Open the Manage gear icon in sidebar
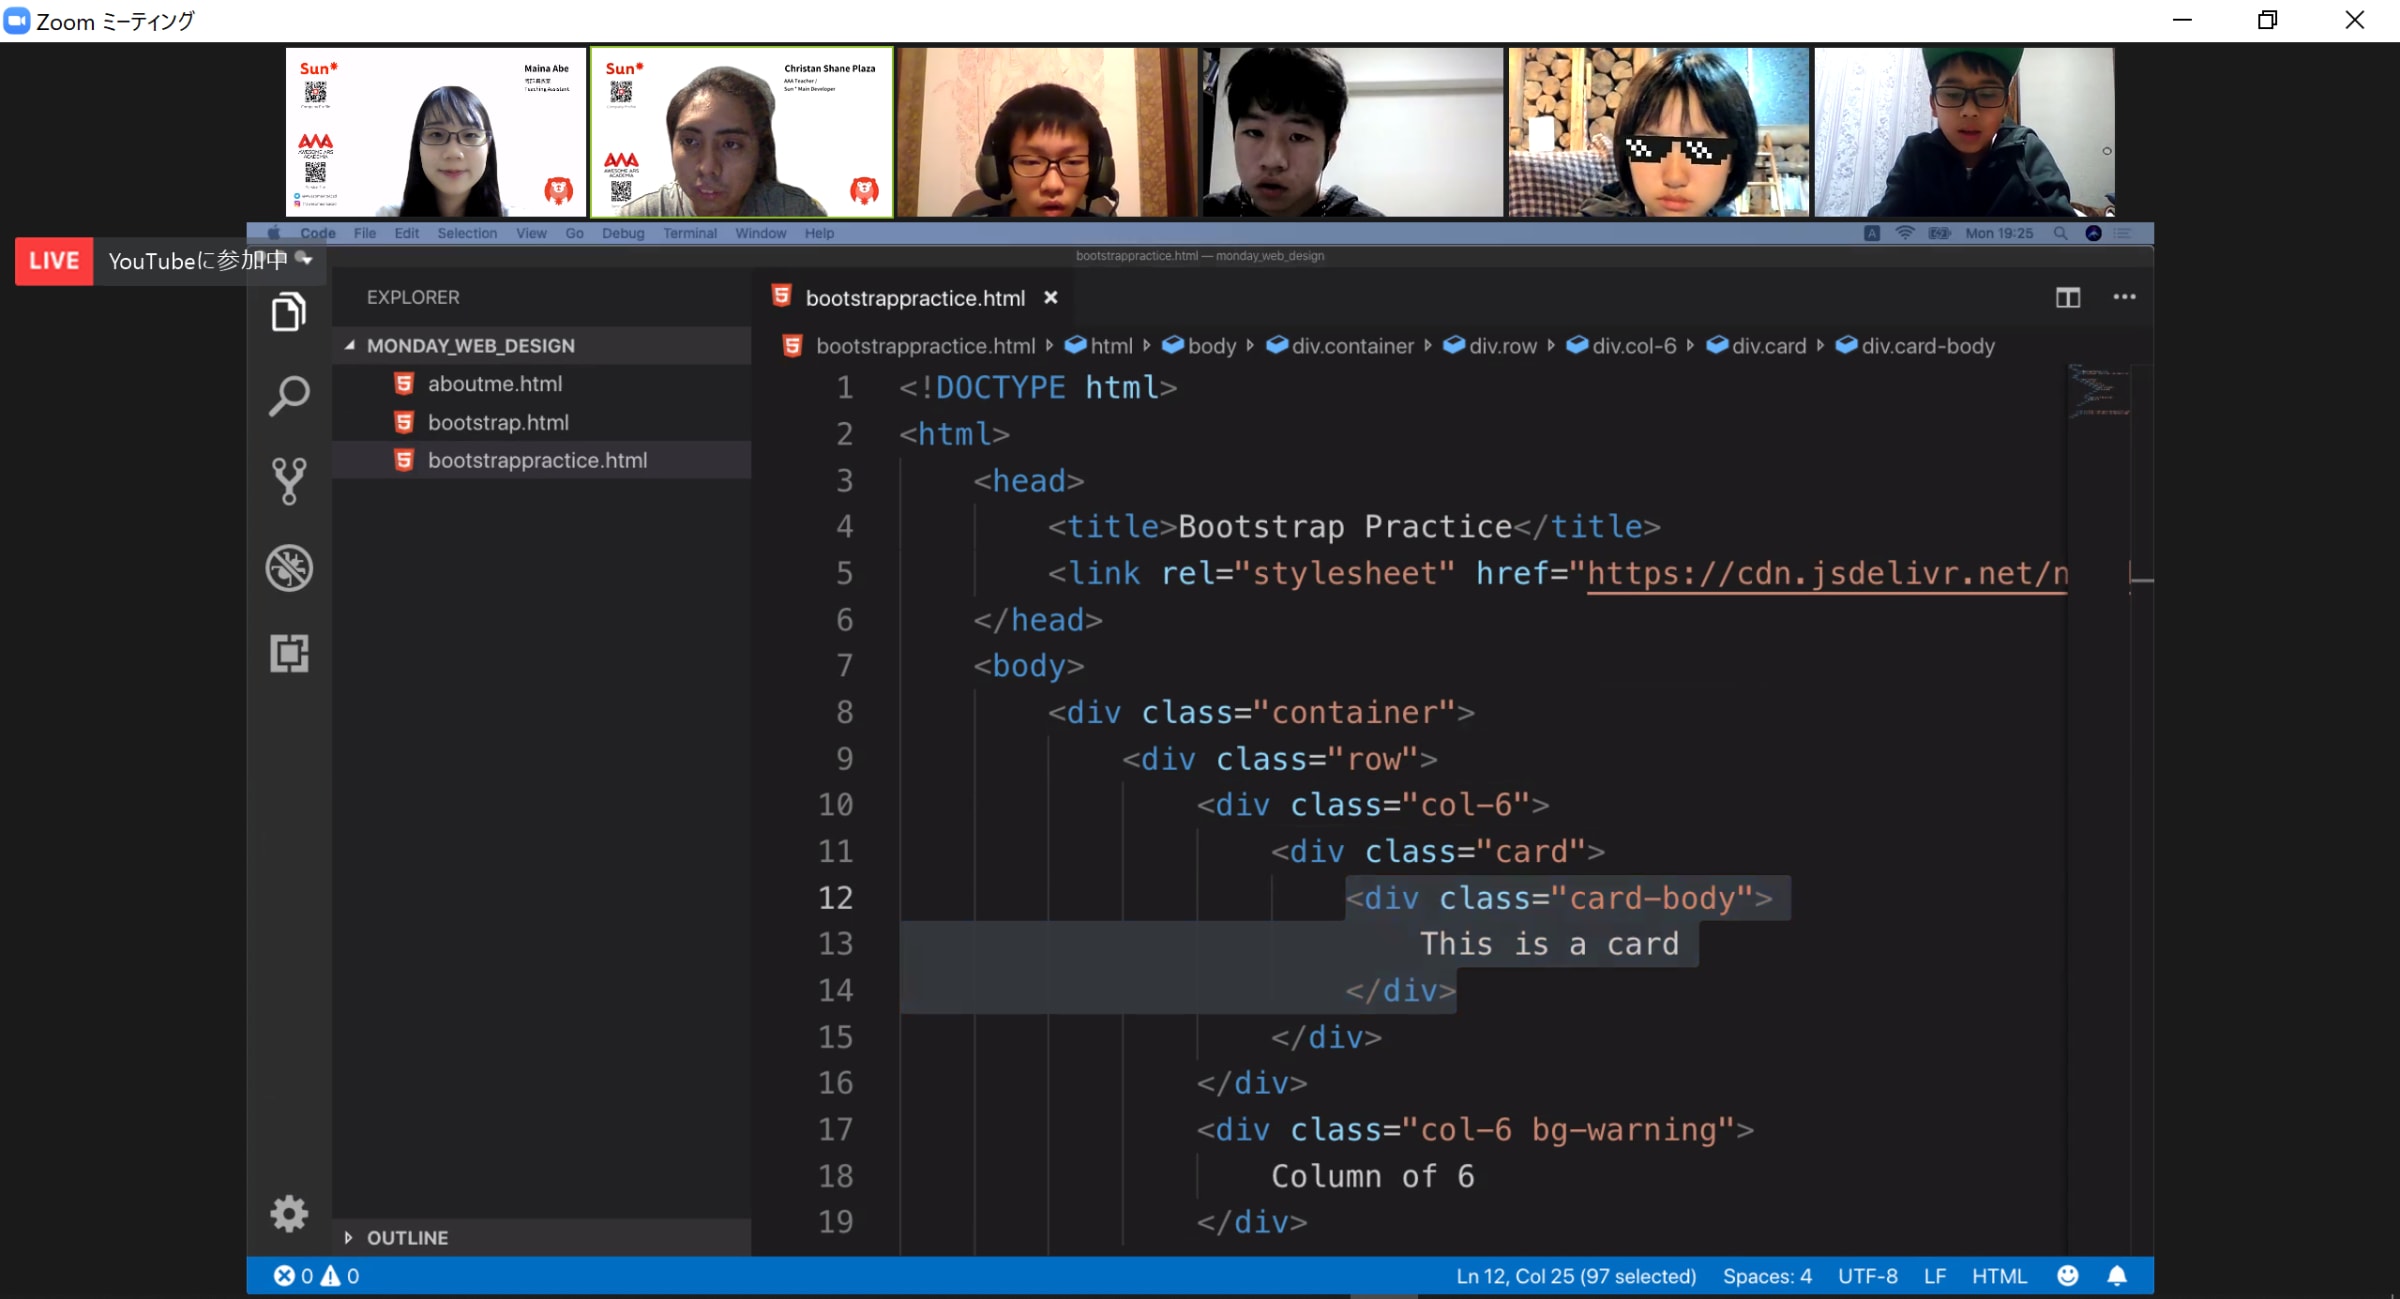The height and width of the screenshot is (1299, 2400). pyautogui.click(x=289, y=1213)
